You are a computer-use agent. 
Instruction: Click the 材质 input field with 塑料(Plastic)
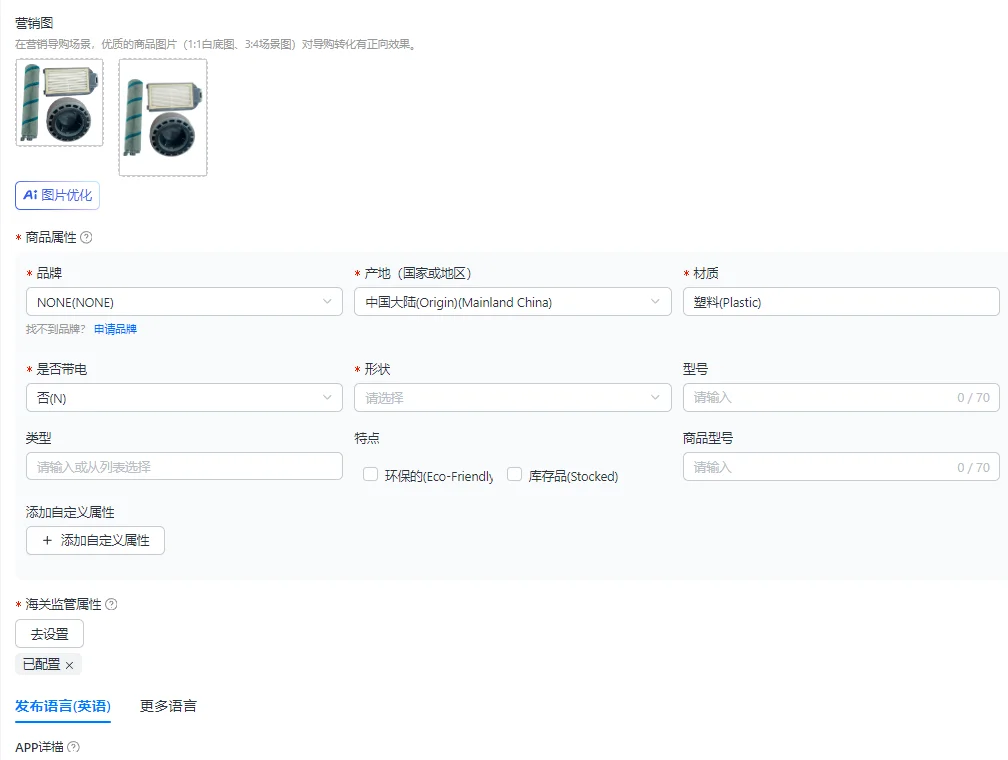pyautogui.click(x=841, y=302)
